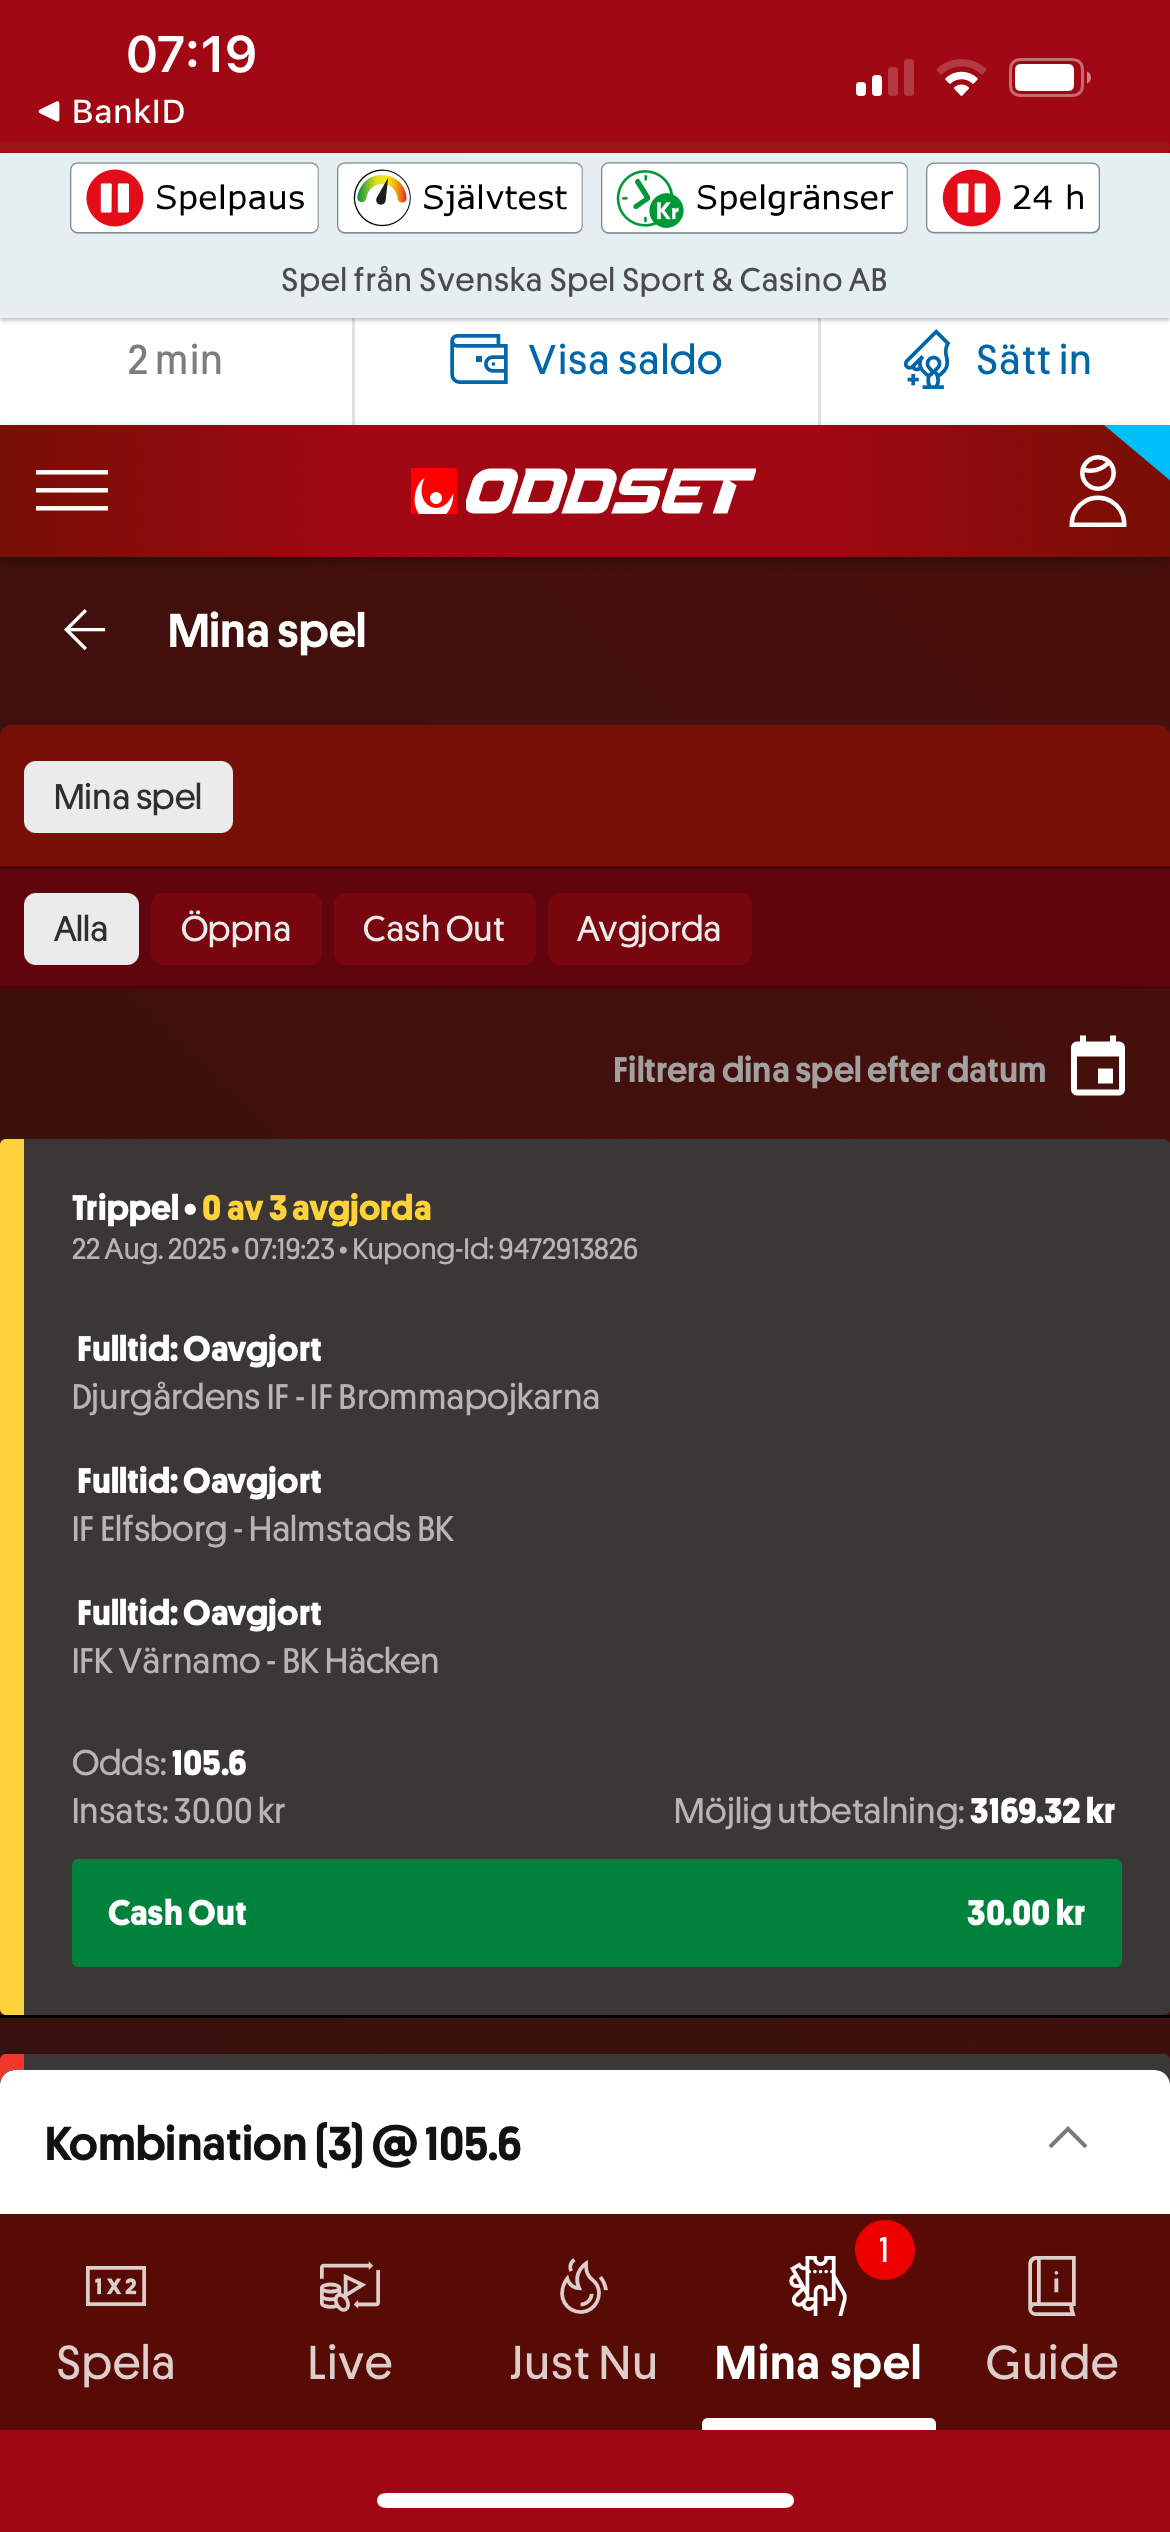
Task: Tap the Oddset logo
Action: tap(583, 491)
